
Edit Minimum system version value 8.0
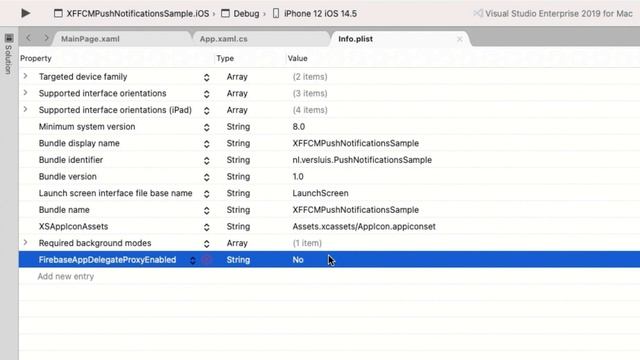tap(299, 127)
